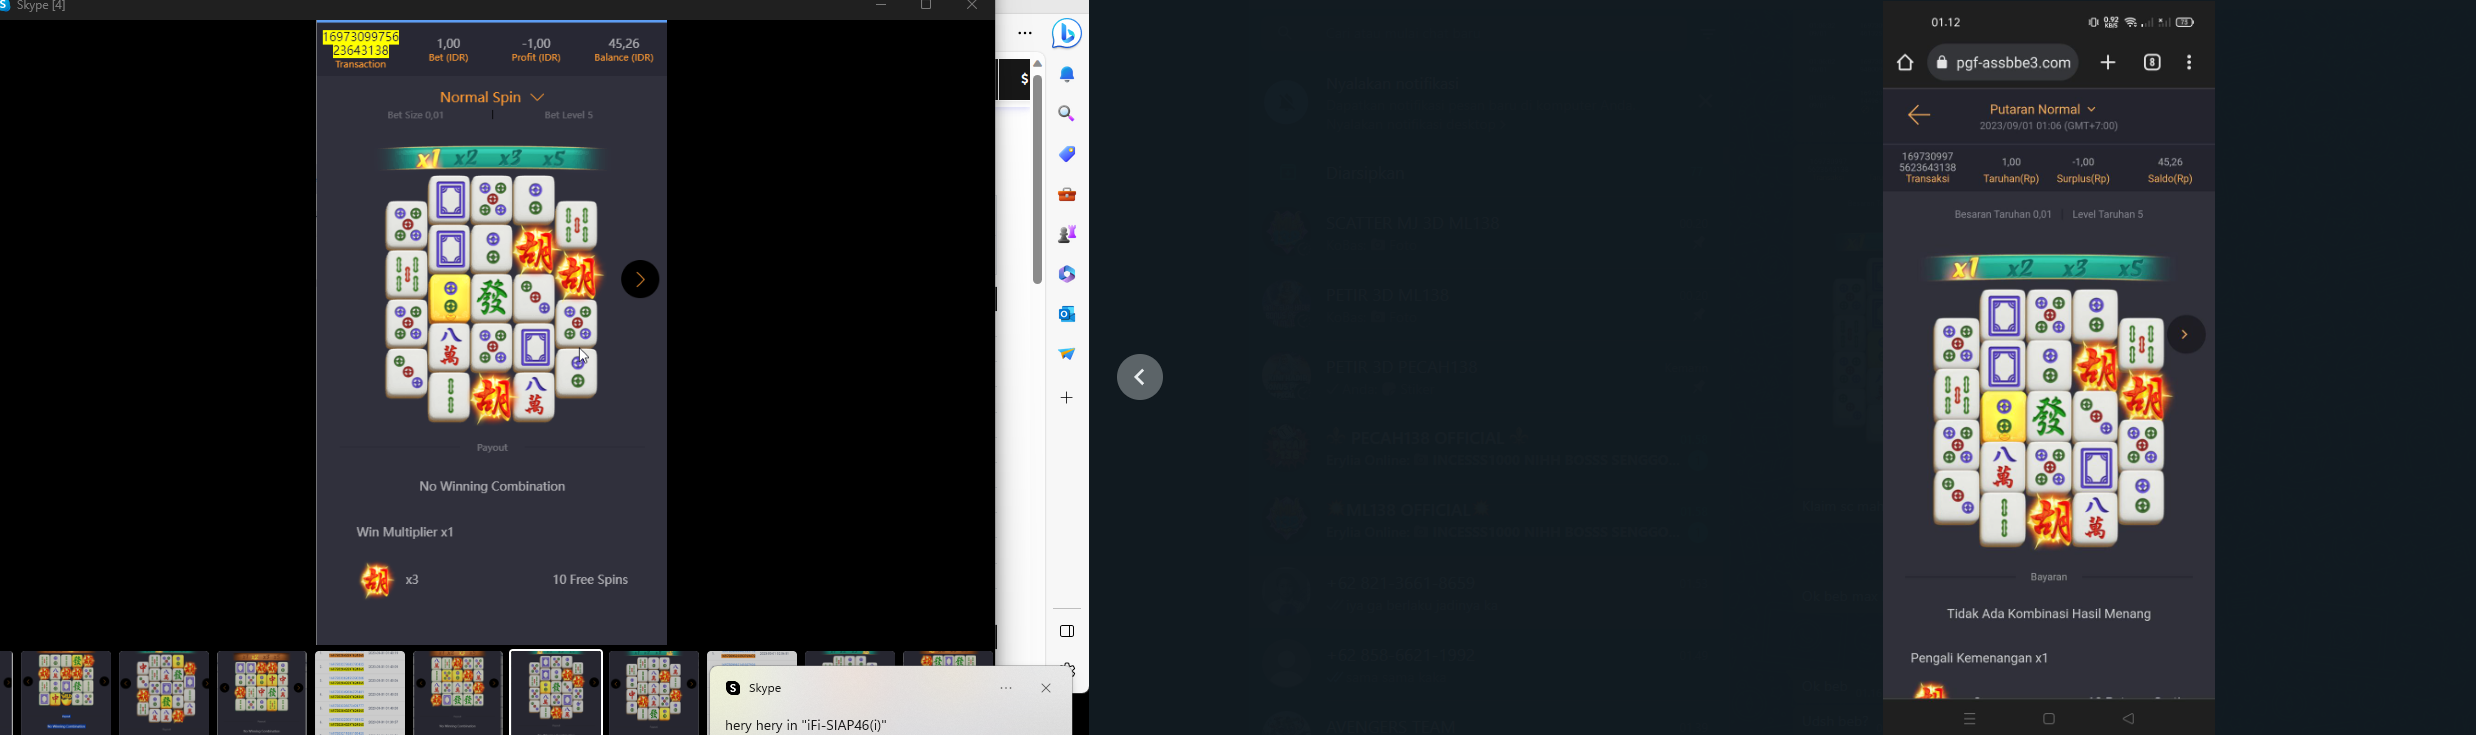Click the Transaksi number in phone view
This screenshot has width=2476, height=735.
[x=1928, y=162]
